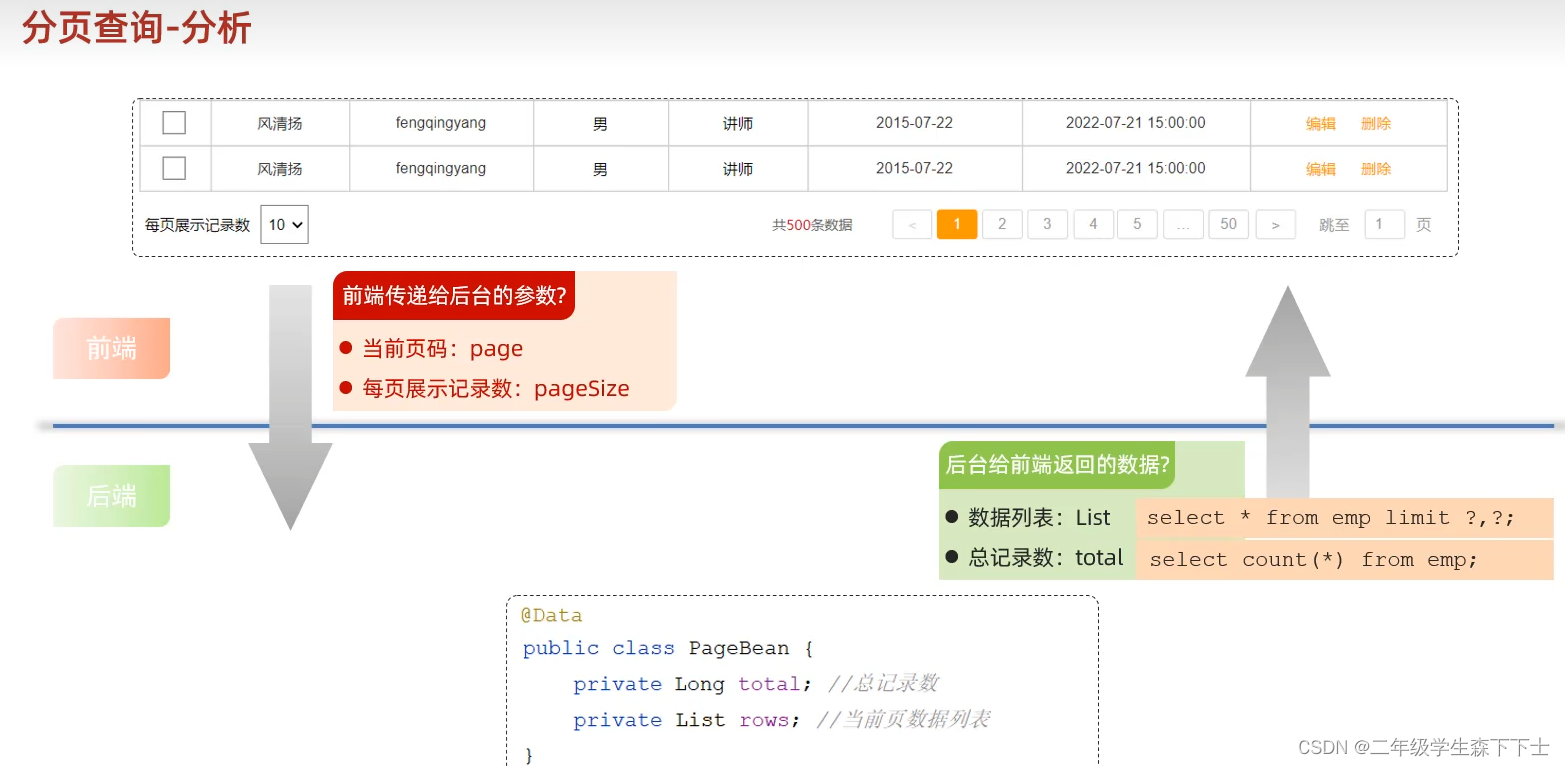This screenshot has height=766, width=1565.
Task: Click 2015-07-22 date cell in second row
Action: tap(915, 168)
